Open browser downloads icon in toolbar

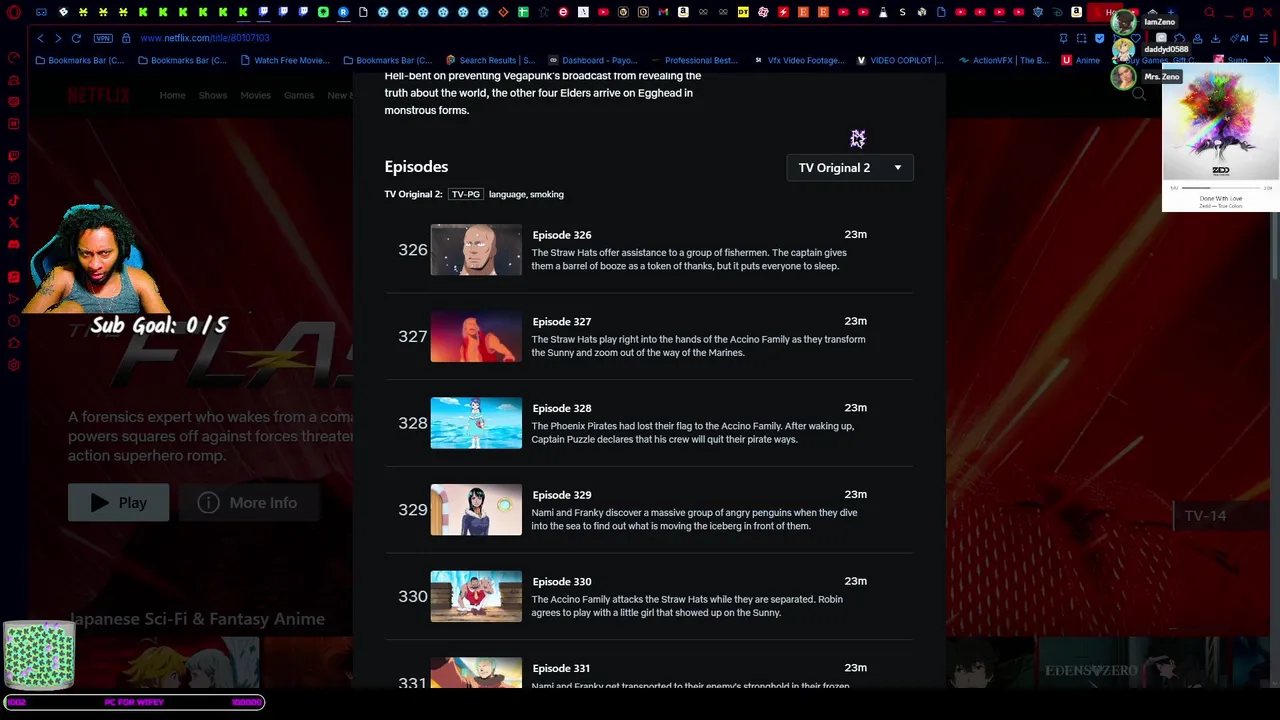pyautogui.click(x=1216, y=38)
